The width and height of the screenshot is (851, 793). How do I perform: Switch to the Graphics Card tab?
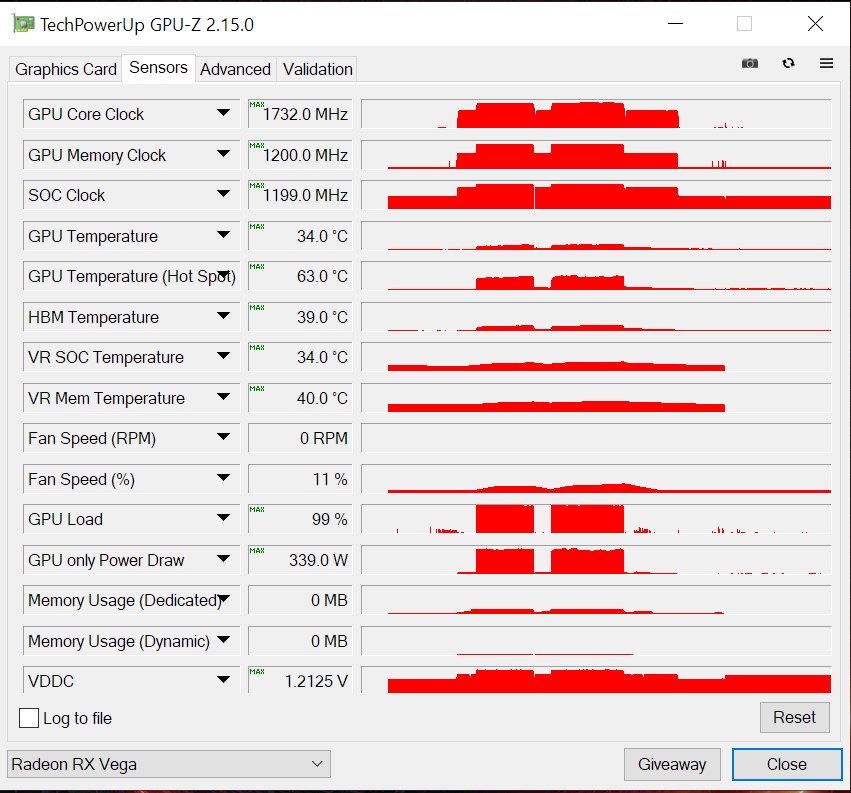click(66, 69)
